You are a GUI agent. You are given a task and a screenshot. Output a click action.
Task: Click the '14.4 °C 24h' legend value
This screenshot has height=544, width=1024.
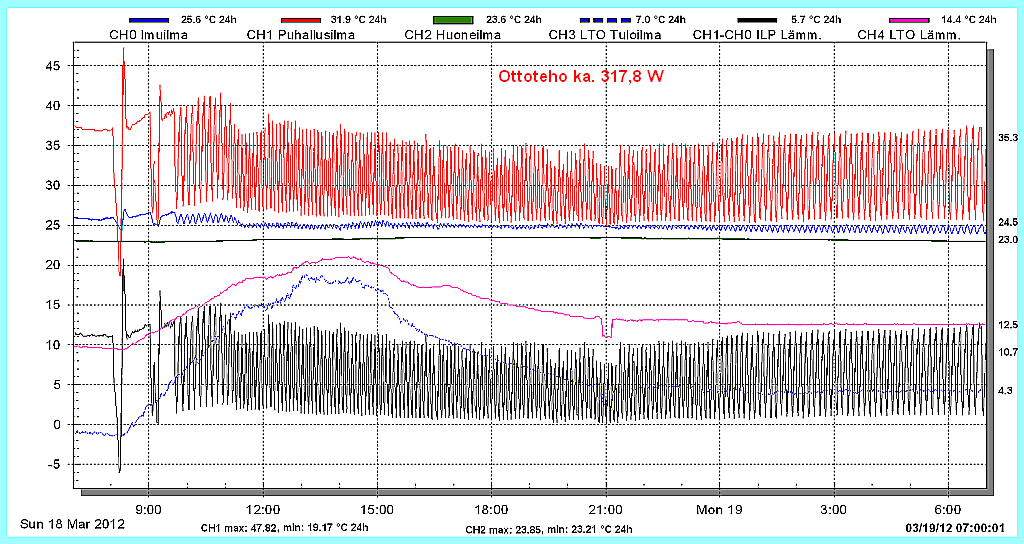[968, 21]
